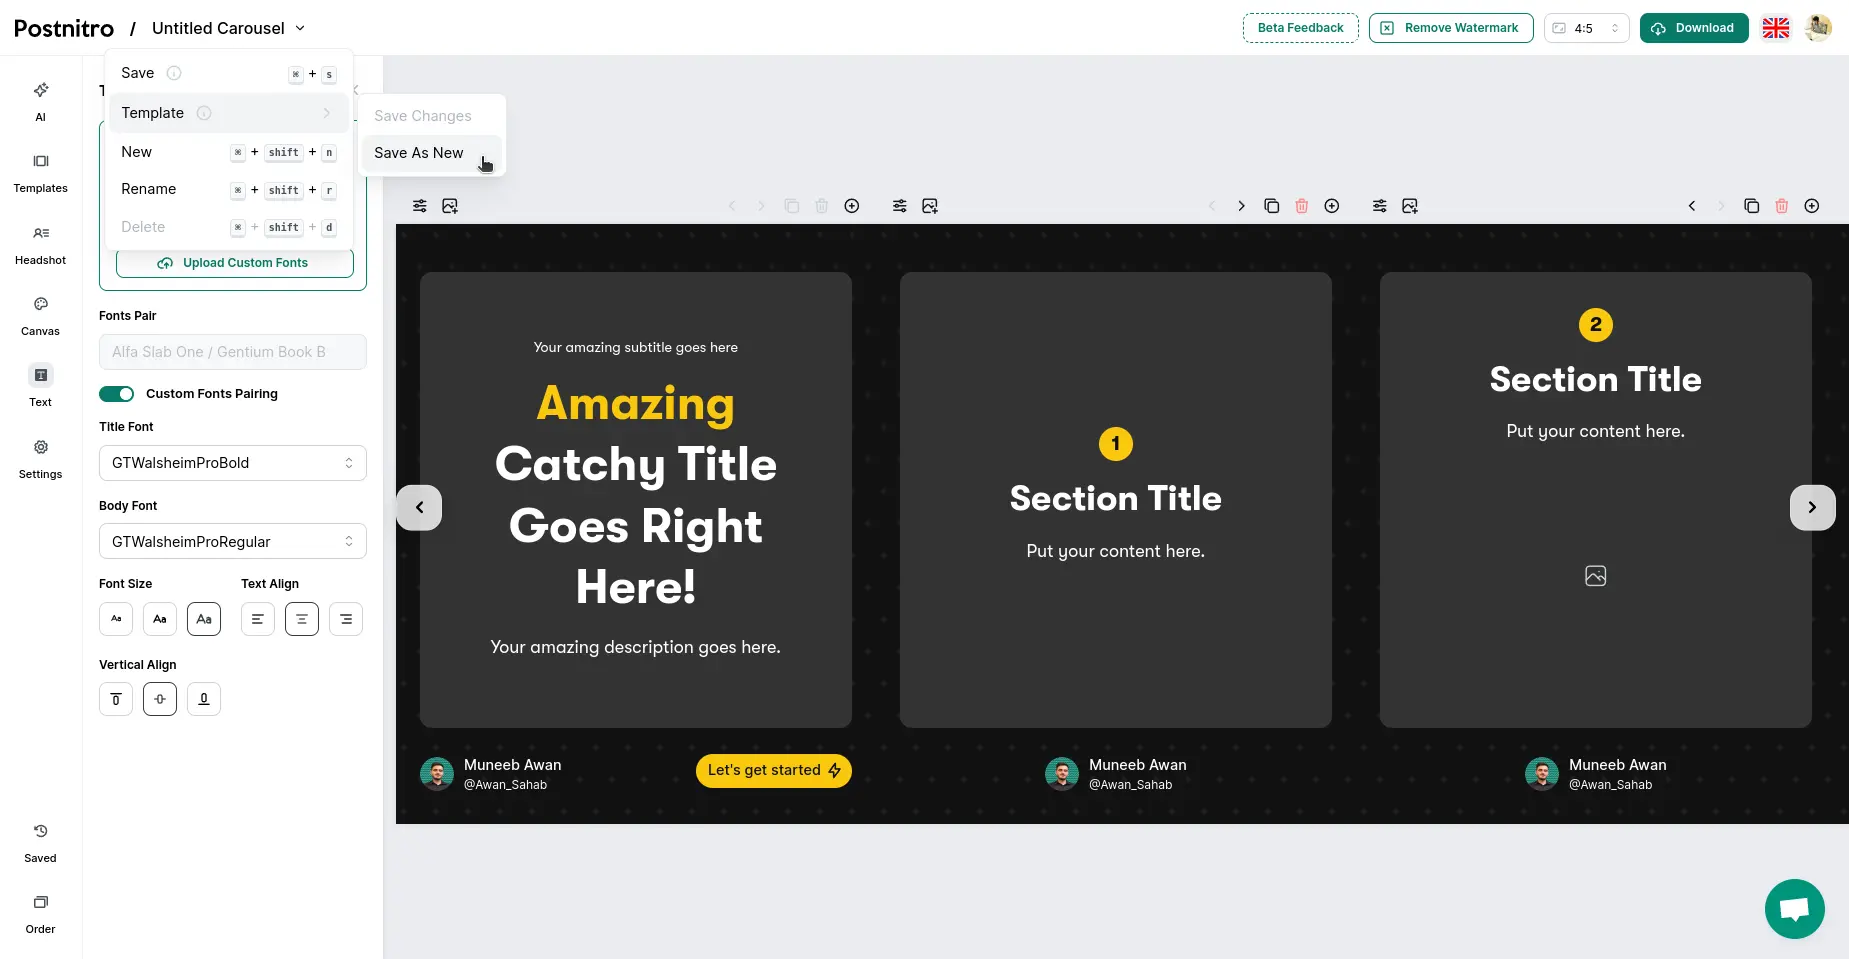The height and width of the screenshot is (959, 1849).
Task: Add an image to the first slide
Action: tap(450, 205)
